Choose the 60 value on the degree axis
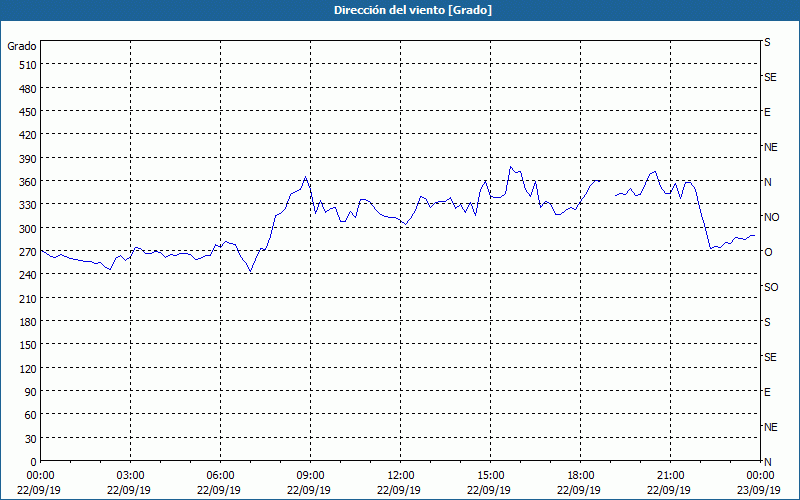This screenshot has width=800, height=500. pos(31,415)
